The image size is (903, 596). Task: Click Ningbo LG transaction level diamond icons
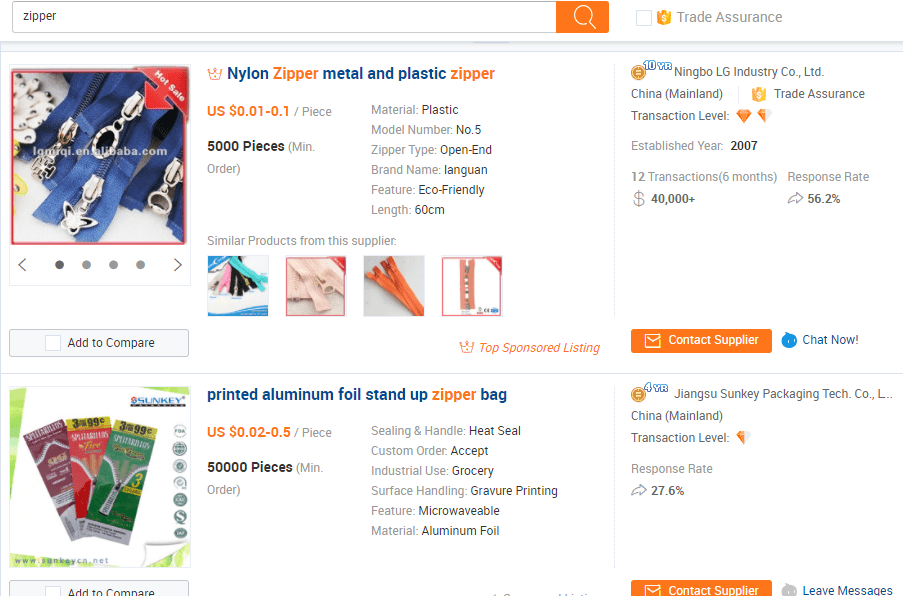tap(753, 116)
